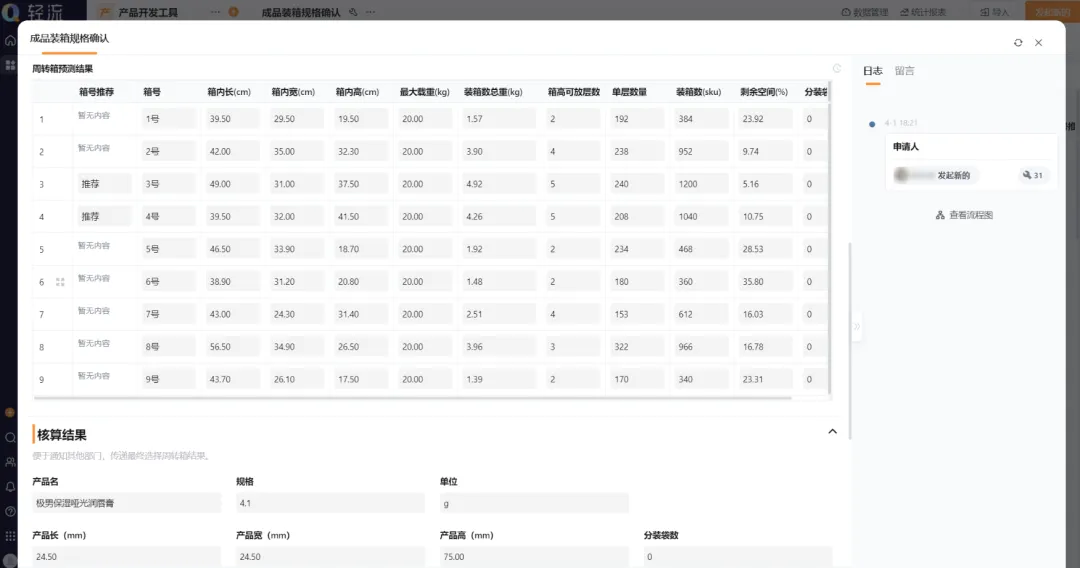This screenshot has width=1080, height=568.
Task: Click the 规格 field showing 4.1
Action: [x=330, y=503]
